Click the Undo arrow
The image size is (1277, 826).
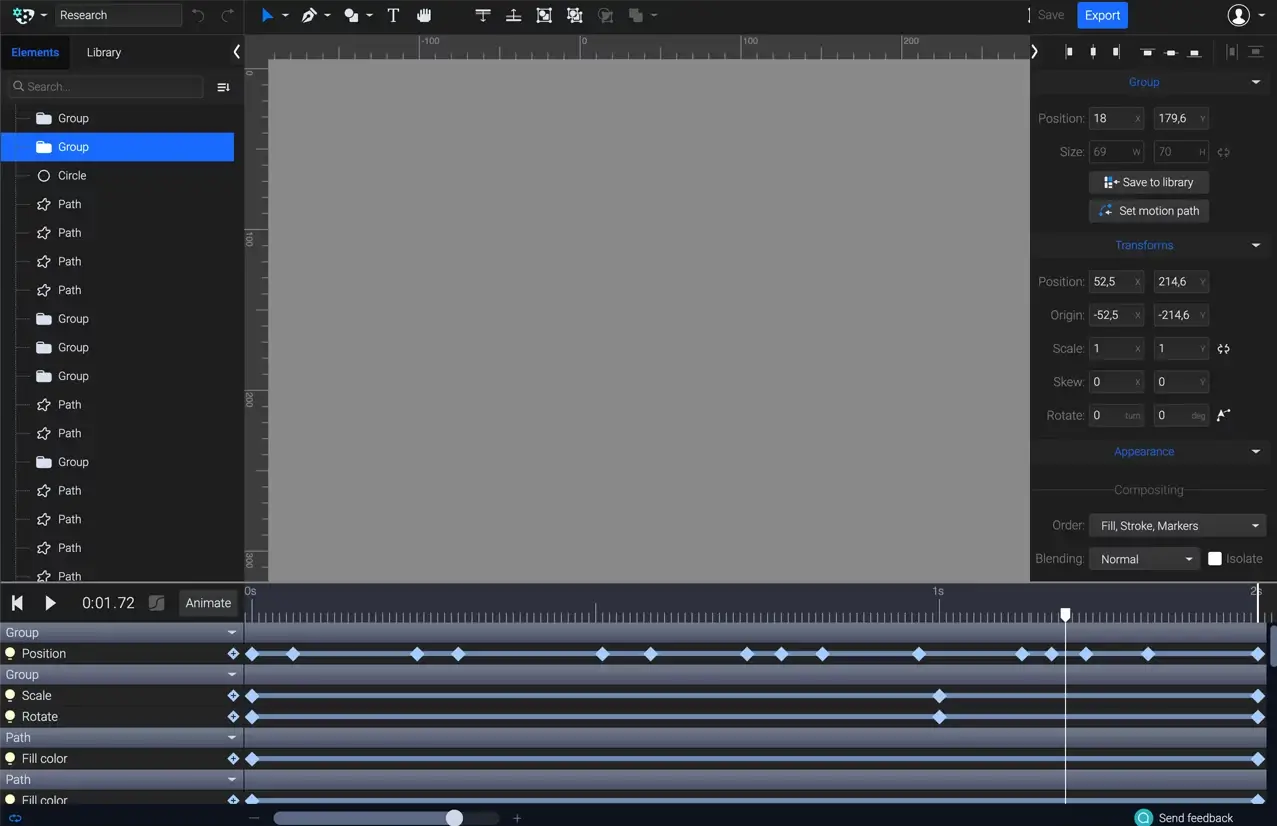[198, 15]
